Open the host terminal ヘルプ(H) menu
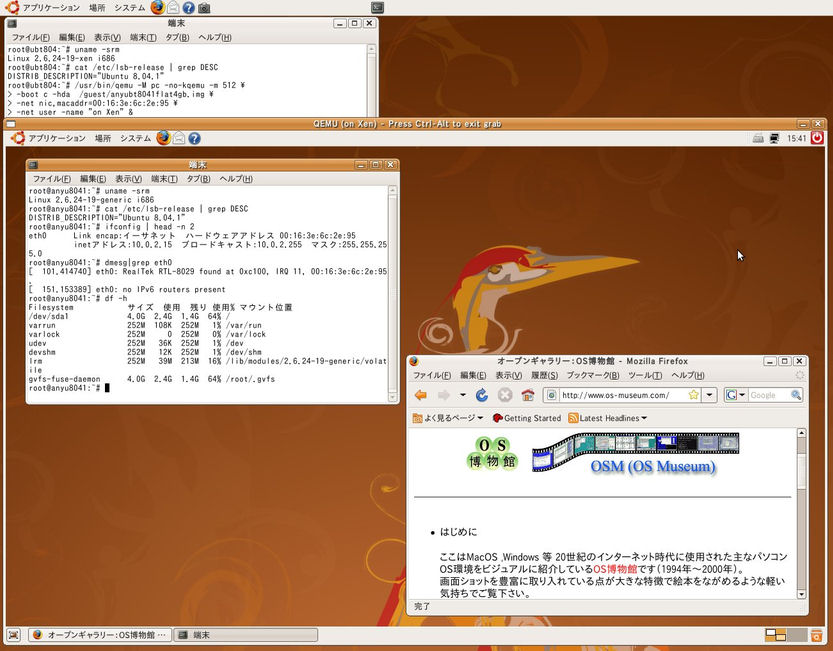Viewport: 833px width, 651px height. [215, 38]
